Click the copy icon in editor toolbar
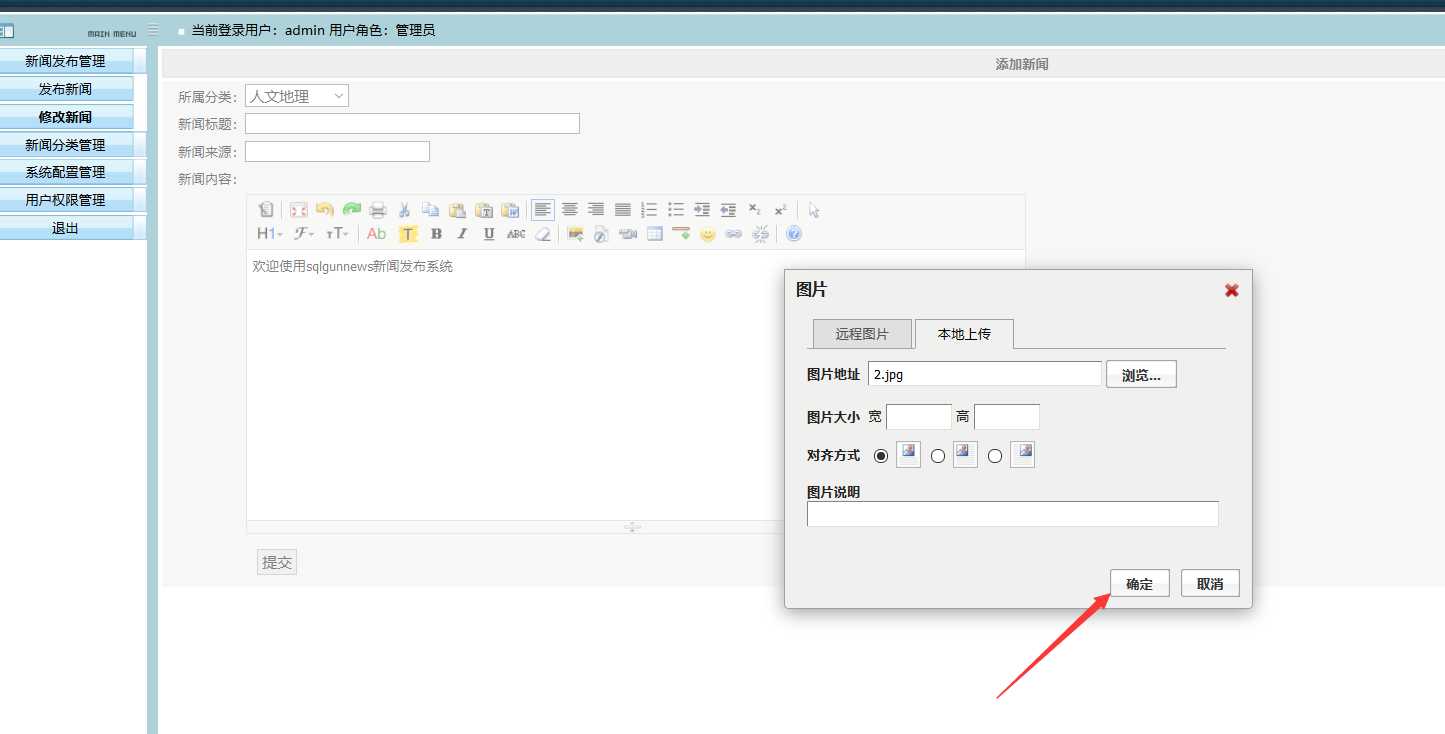Viewport: 1445px width, 734px height. pyautogui.click(x=431, y=210)
